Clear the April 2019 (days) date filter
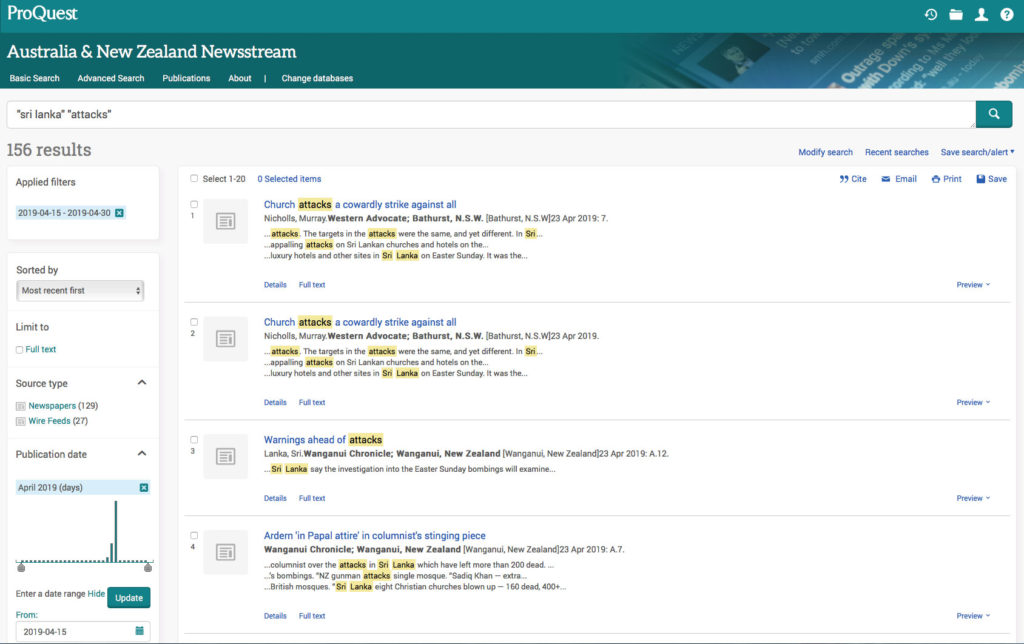The height and width of the screenshot is (644, 1024). [144, 487]
